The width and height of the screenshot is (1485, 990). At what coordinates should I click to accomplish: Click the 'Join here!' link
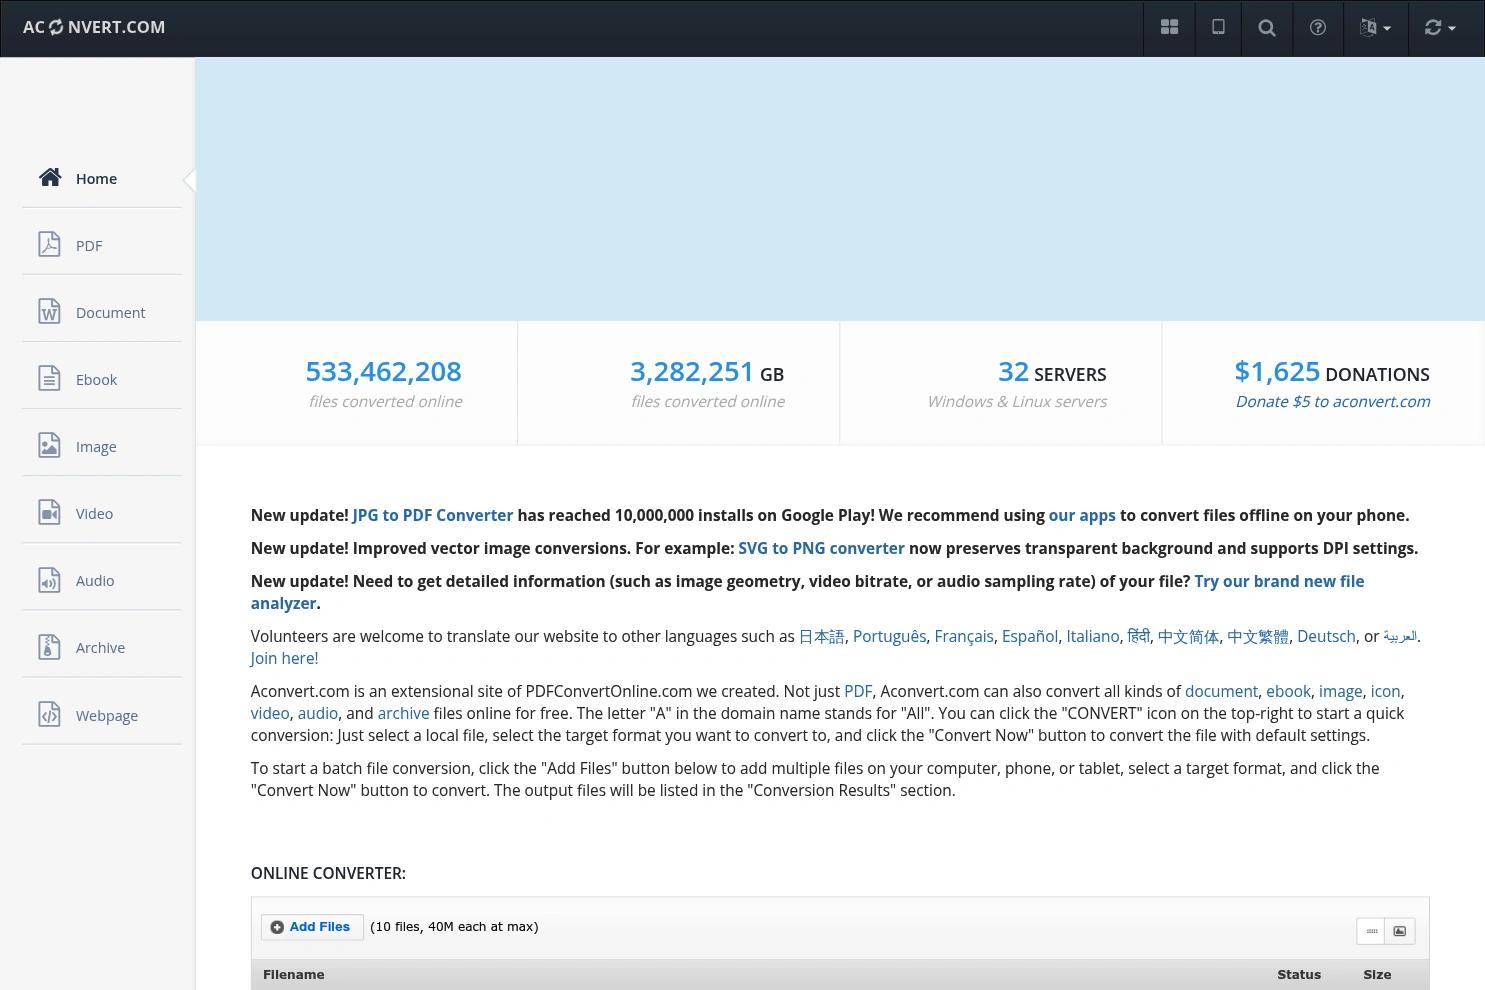point(284,658)
